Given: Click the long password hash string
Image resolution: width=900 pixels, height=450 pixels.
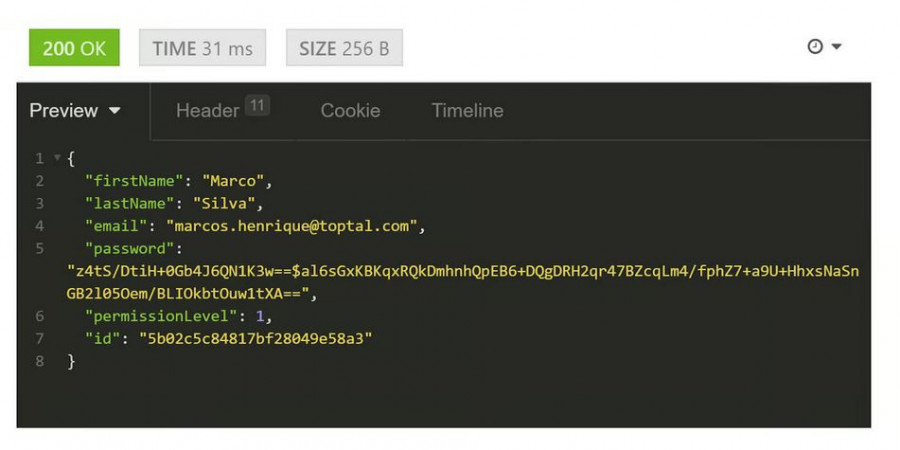Looking at the screenshot, I should 462,271.
